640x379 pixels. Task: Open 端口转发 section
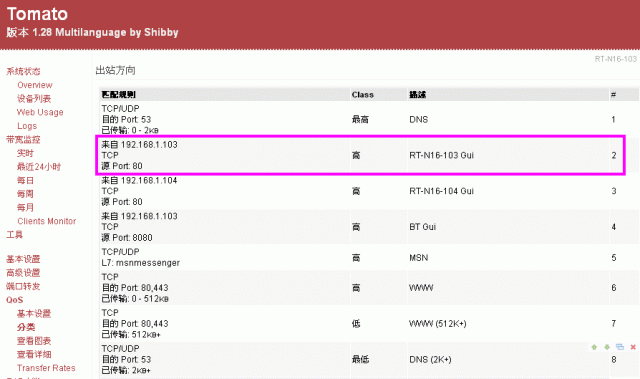coord(23,286)
